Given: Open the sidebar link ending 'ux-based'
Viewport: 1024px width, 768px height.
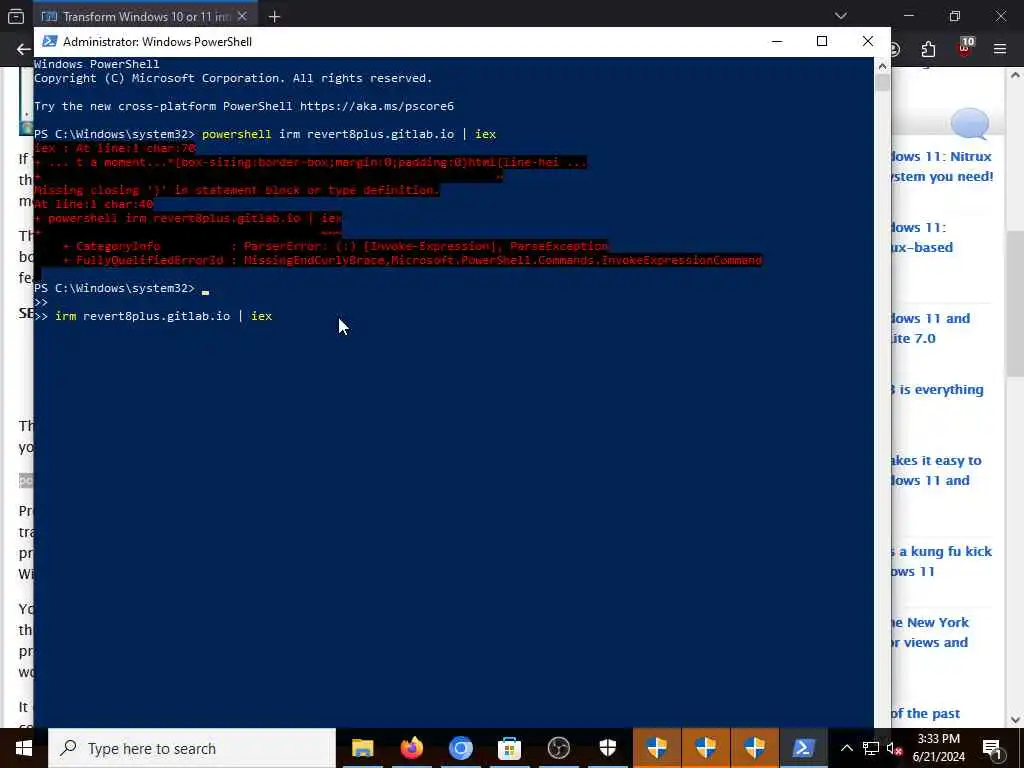Looking at the screenshot, I should click(x=921, y=237).
